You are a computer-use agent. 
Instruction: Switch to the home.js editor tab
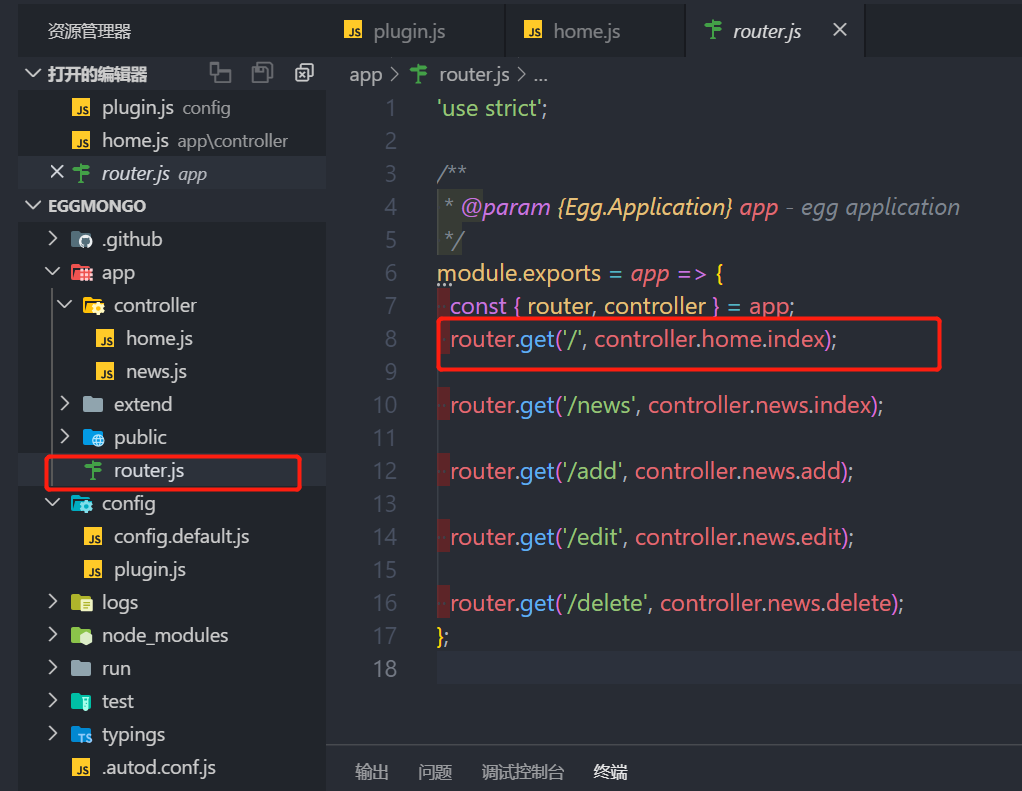pyautogui.click(x=586, y=31)
